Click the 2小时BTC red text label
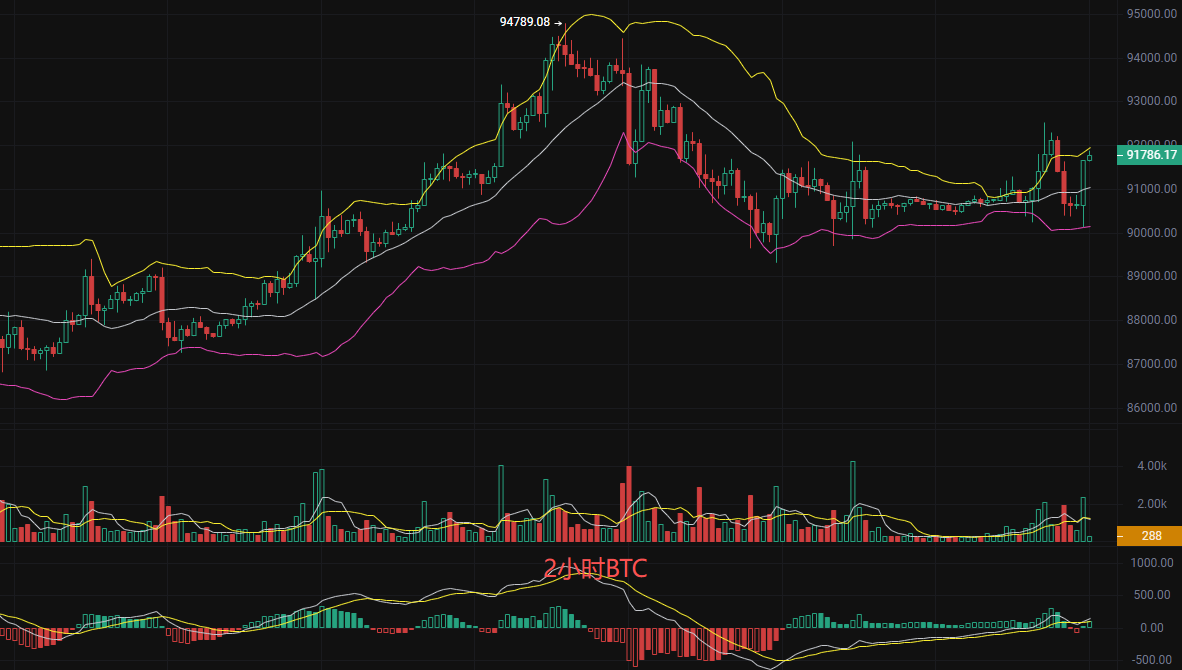The width and height of the screenshot is (1182, 670). [596, 570]
